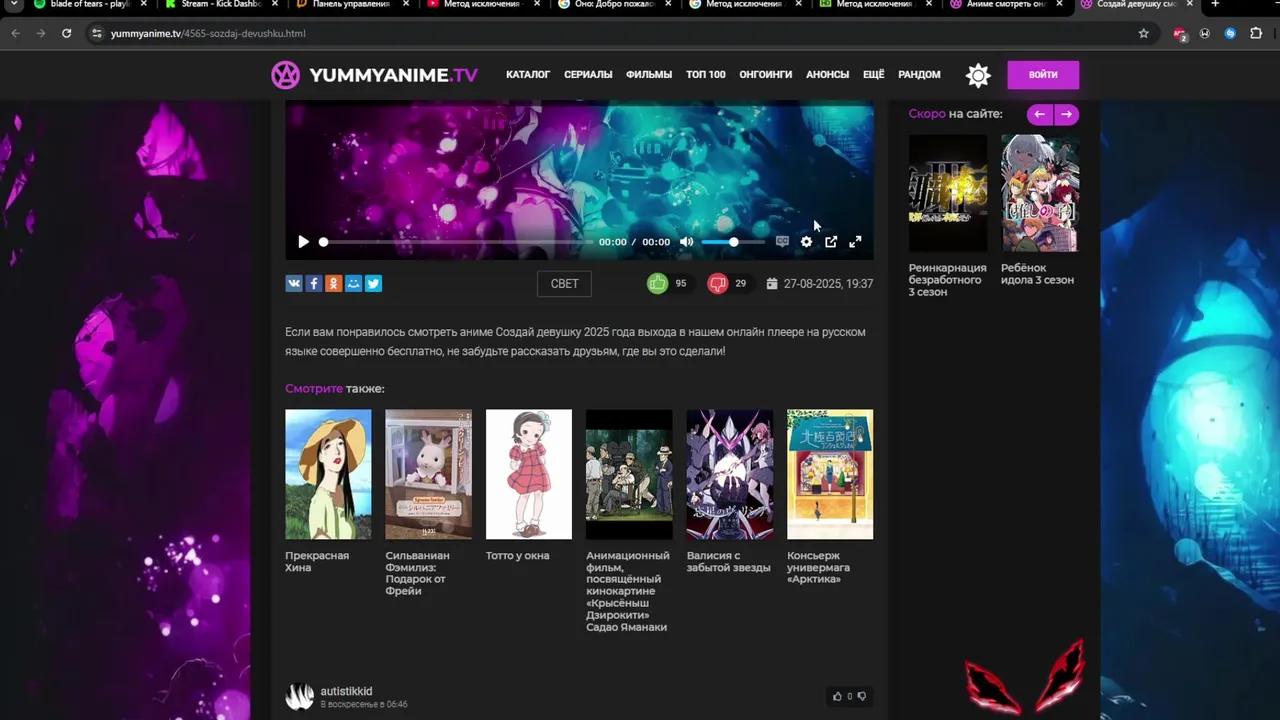Open the ТОП 100 page
Screen dimensions: 1280x720
[x=706, y=75]
